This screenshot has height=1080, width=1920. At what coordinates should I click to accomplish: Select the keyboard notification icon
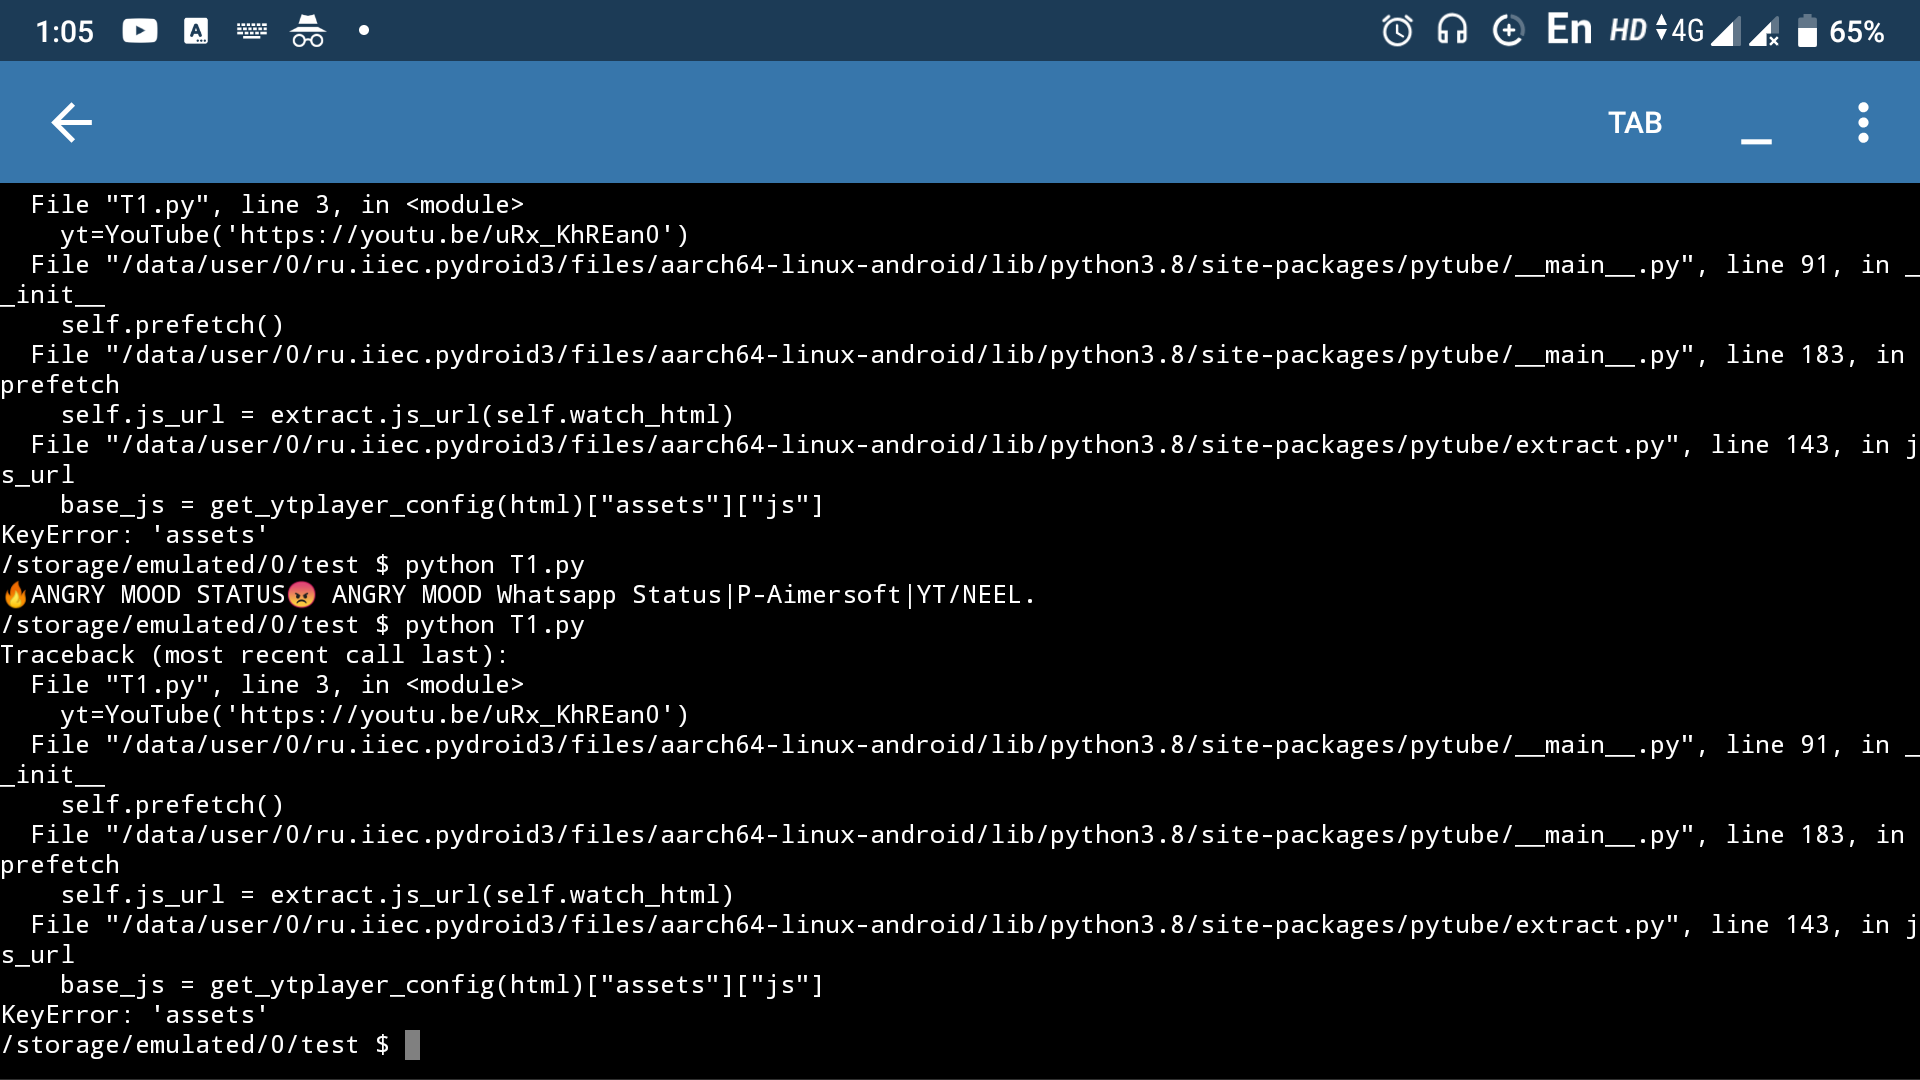(252, 30)
